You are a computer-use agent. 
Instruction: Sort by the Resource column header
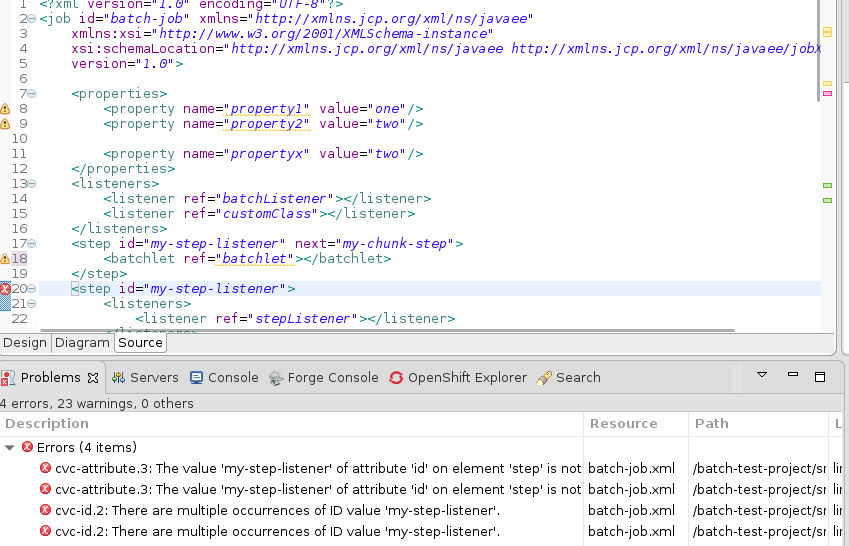(x=636, y=424)
